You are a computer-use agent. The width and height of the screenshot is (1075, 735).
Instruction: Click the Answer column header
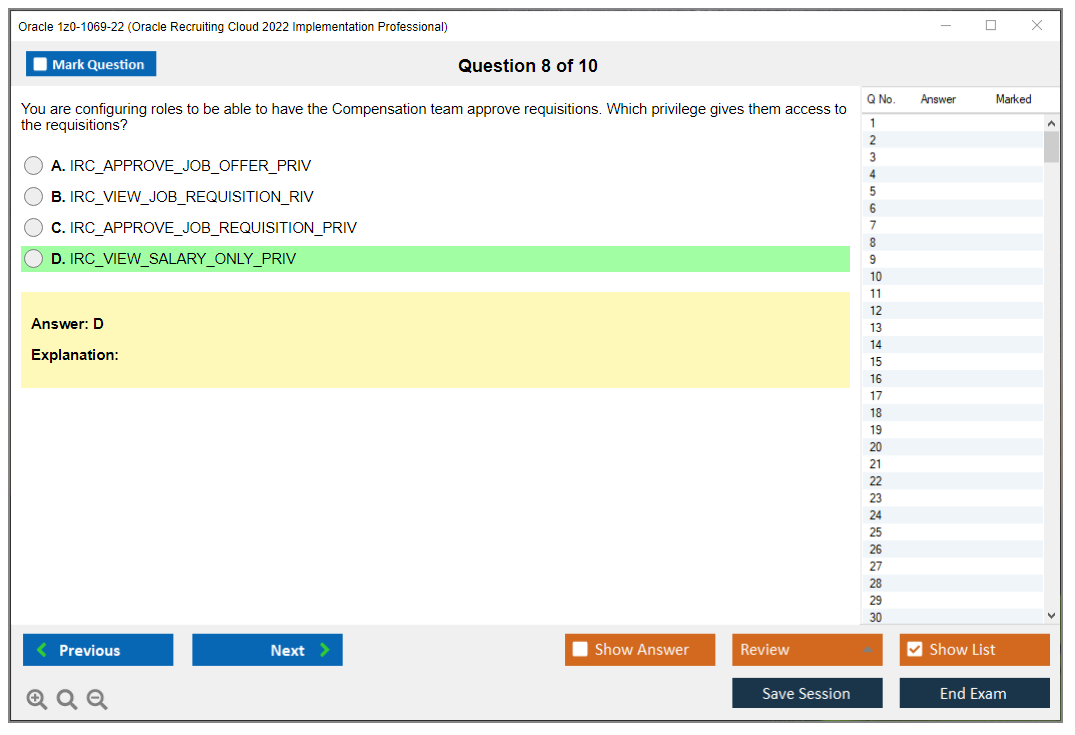tap(937, 99)
